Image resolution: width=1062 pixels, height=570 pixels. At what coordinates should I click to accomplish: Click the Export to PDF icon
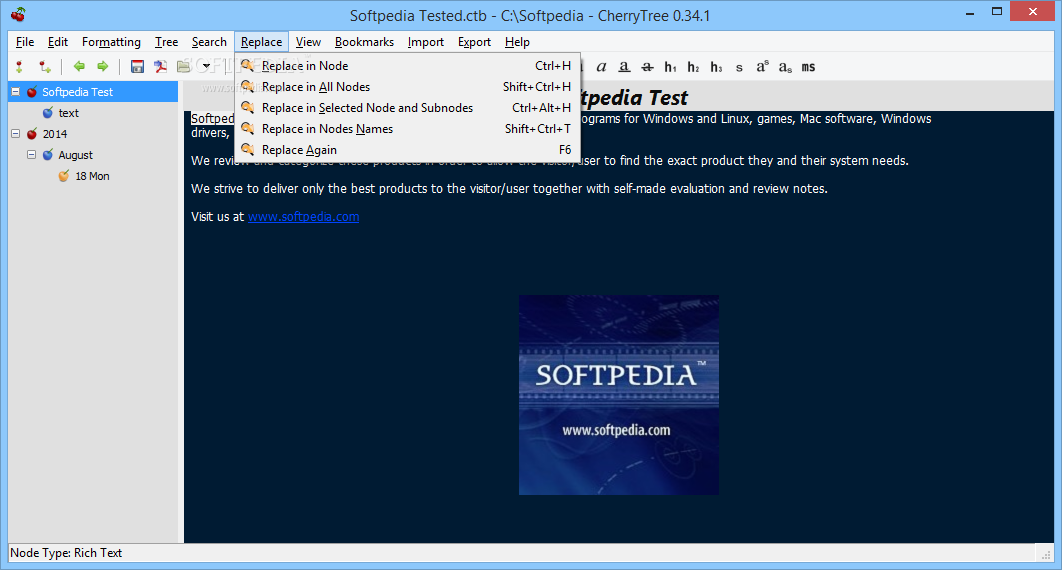(161, 66)
